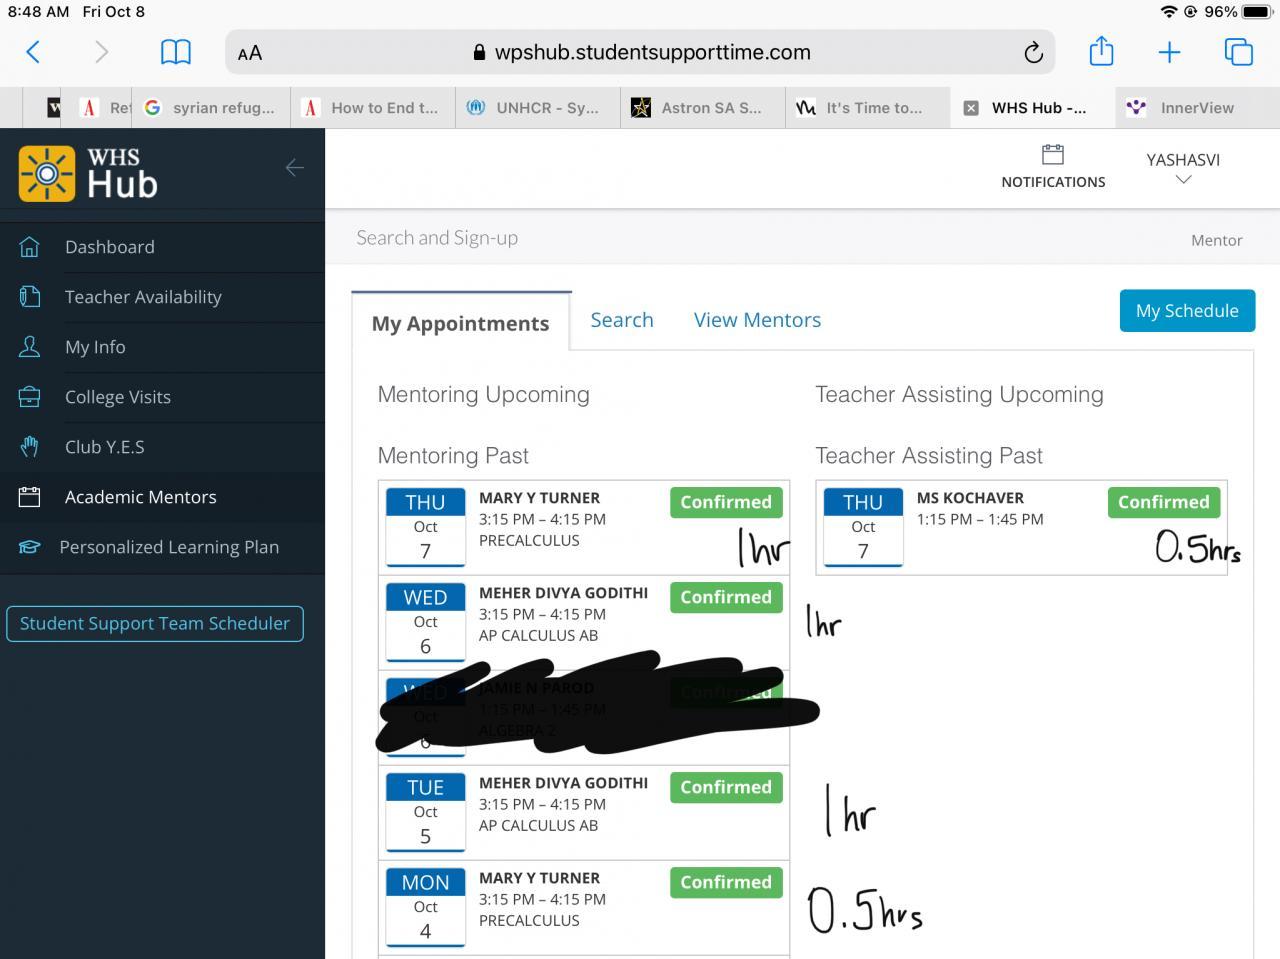
Task: Open the Safari bookmarks book icon
Action: pos(176,52)
